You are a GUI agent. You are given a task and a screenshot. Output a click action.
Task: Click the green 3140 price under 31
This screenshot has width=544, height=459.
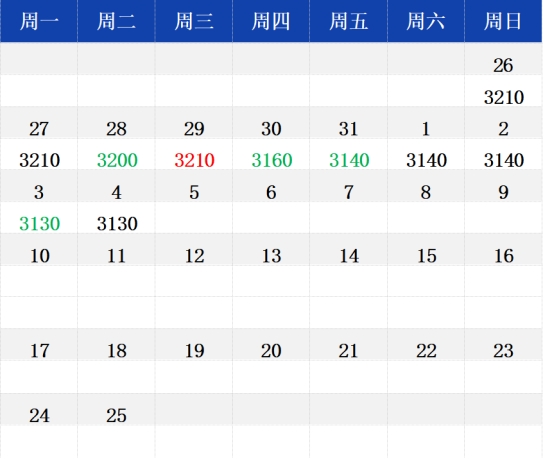click(349, 160)
